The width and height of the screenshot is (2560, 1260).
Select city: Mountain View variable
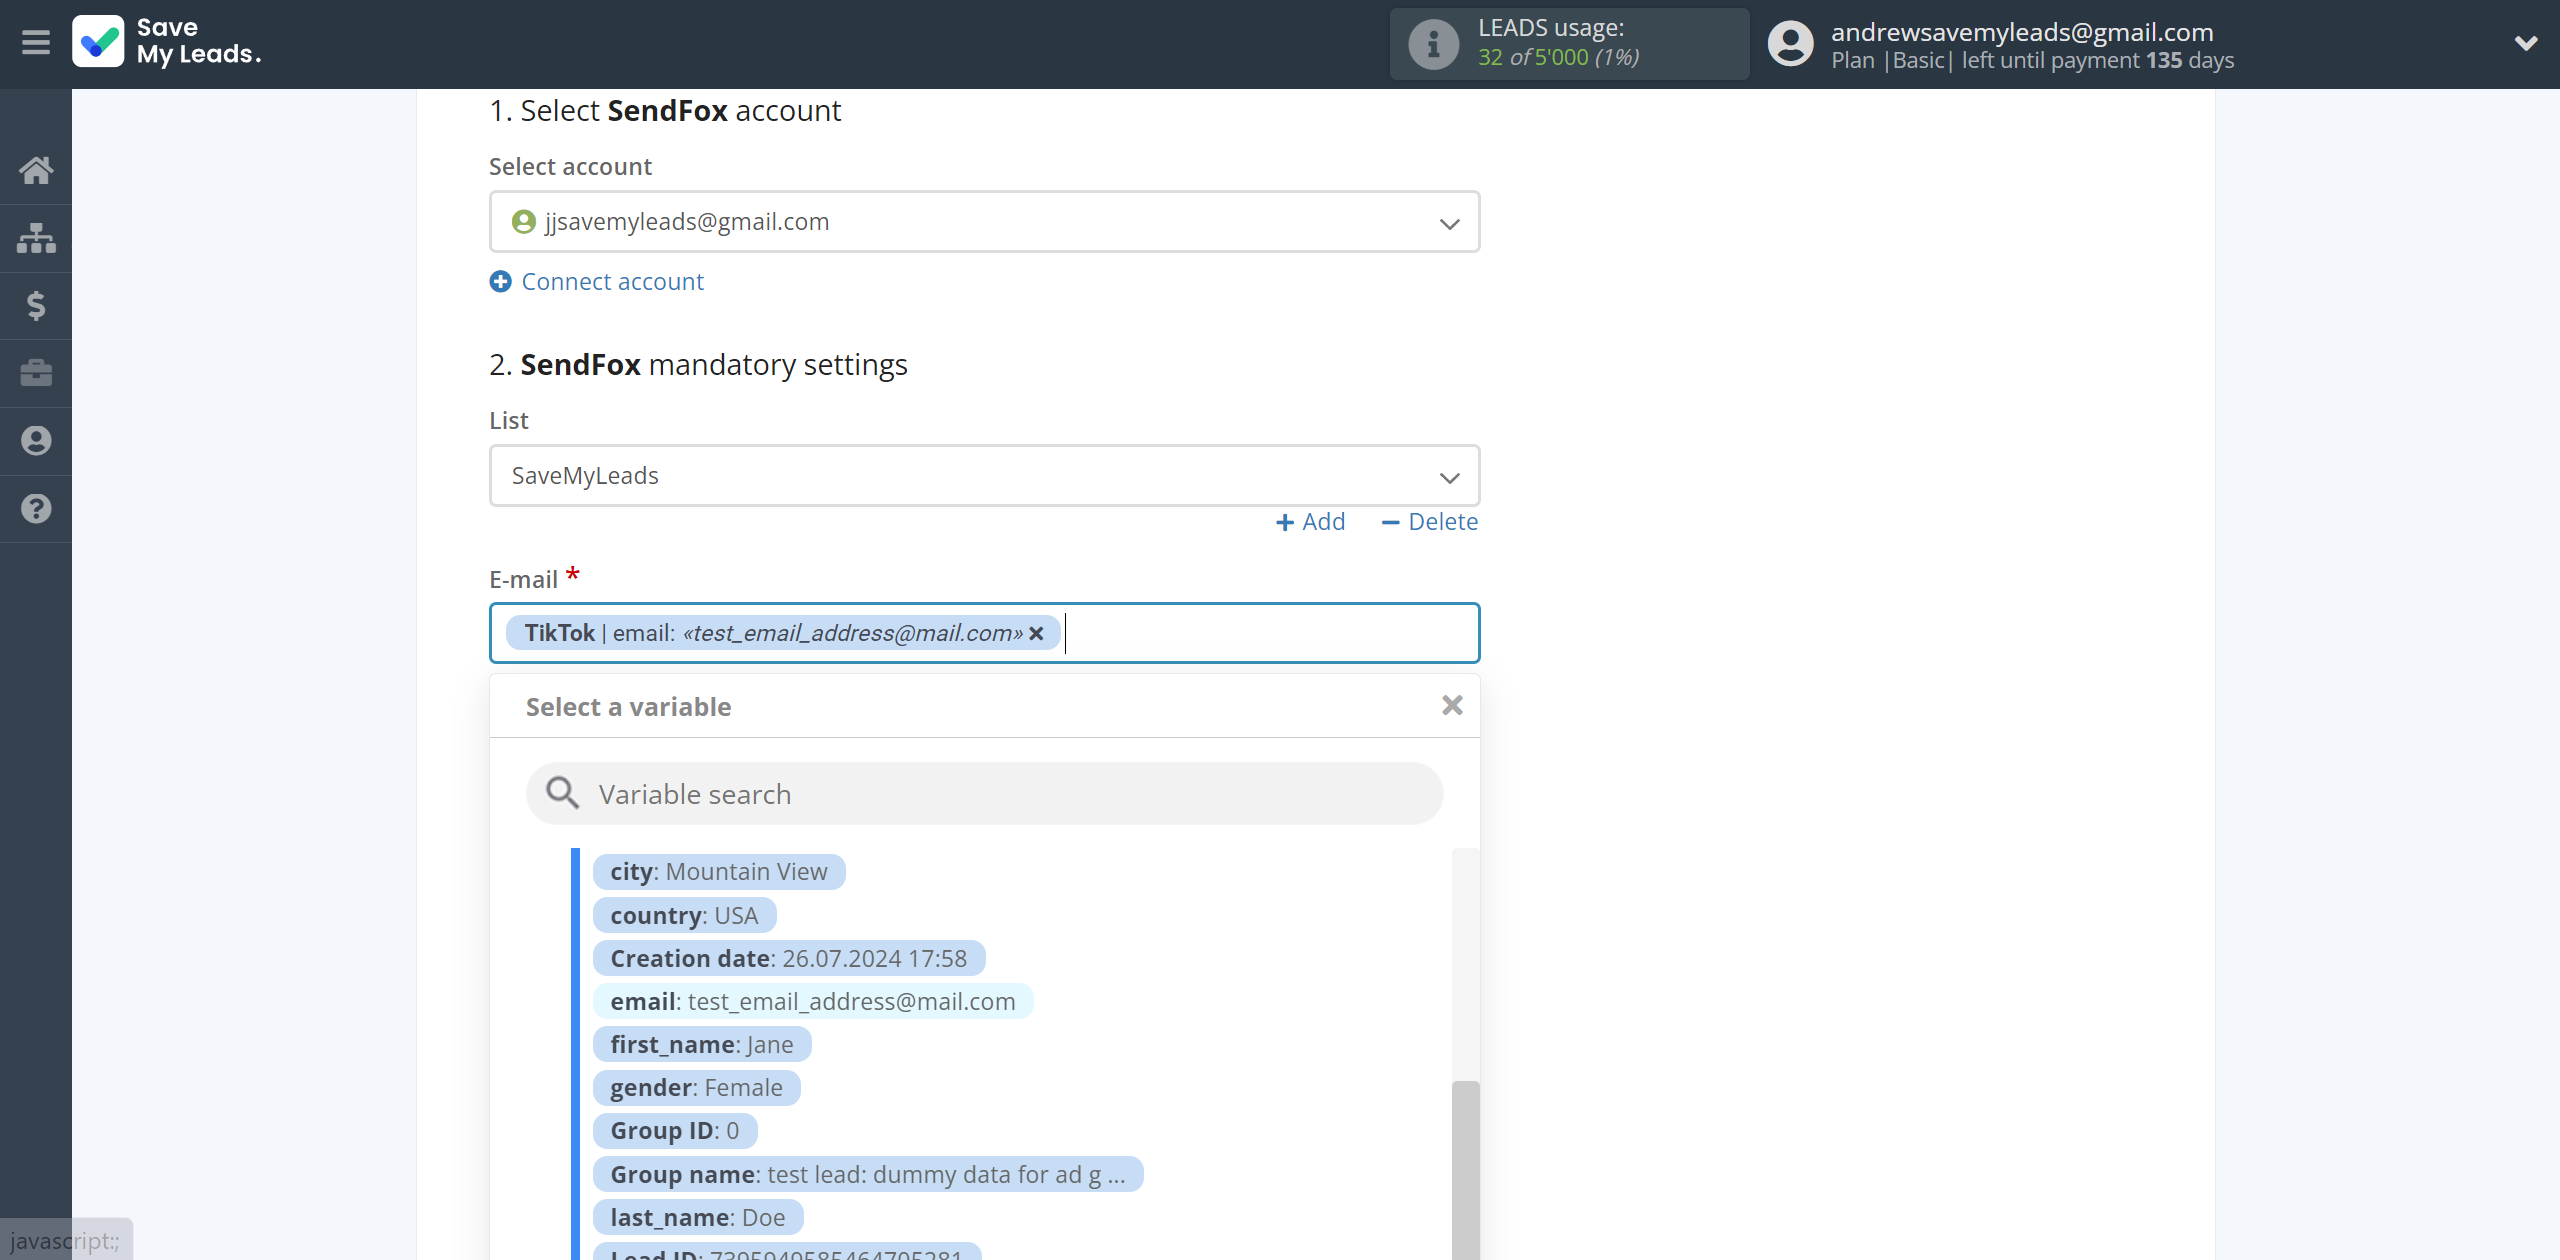point(719,872)
